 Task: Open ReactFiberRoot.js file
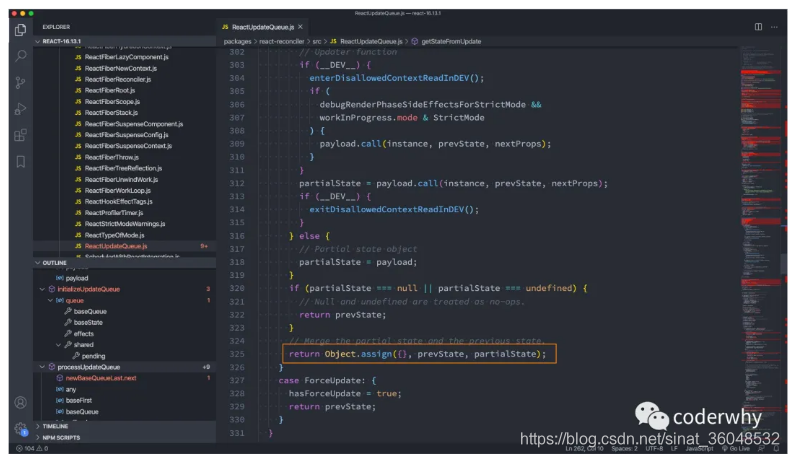[x=110, y=90]
